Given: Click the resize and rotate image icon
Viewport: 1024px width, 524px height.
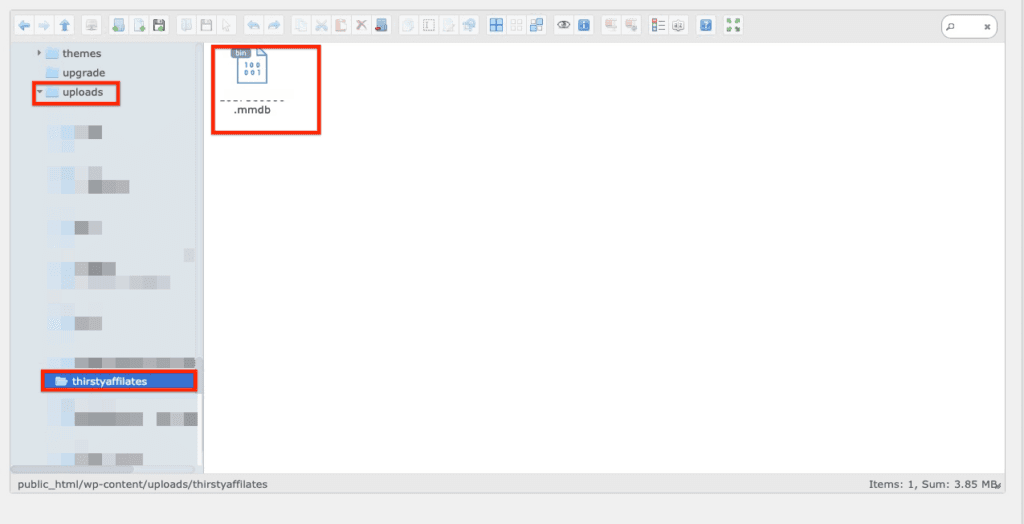Looking at the screenshot, I should click(469, 25).
